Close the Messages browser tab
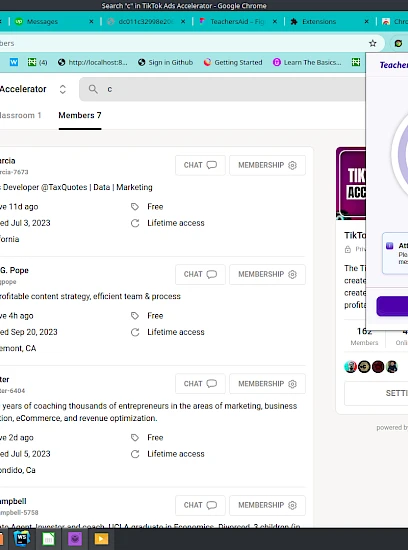 click(x=91, y=22)
